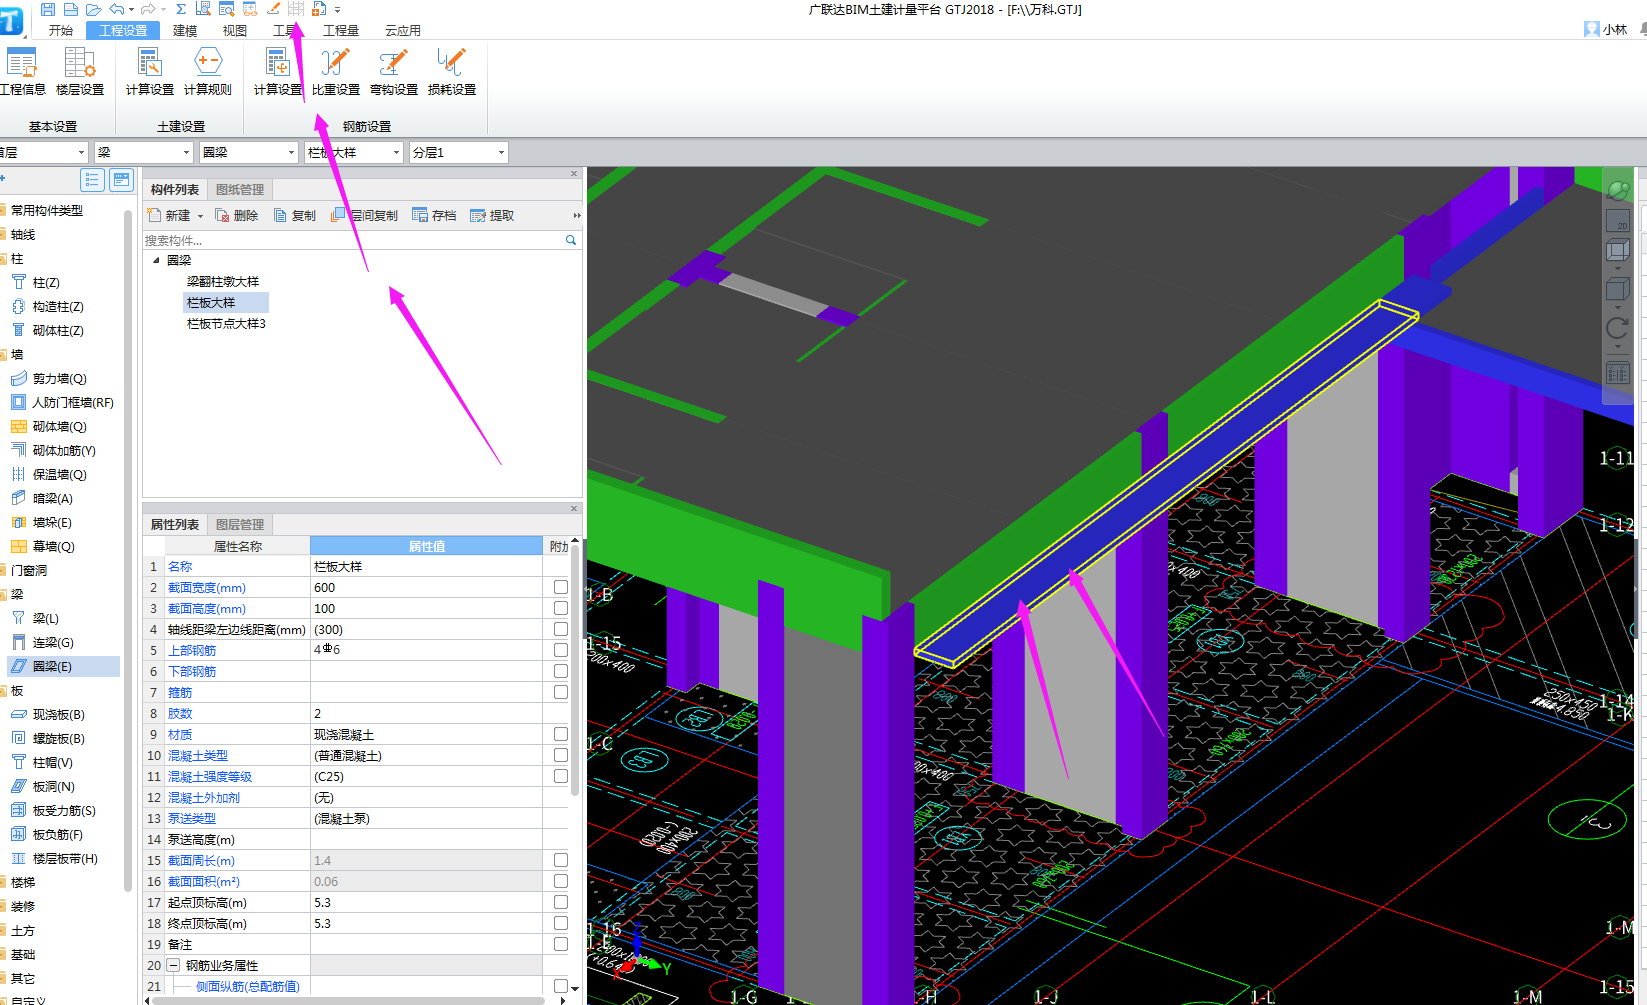Screen dimensions: 1647x1005
Task: Switch to the 建模 ribbon tab
Action: click(185, 30)
